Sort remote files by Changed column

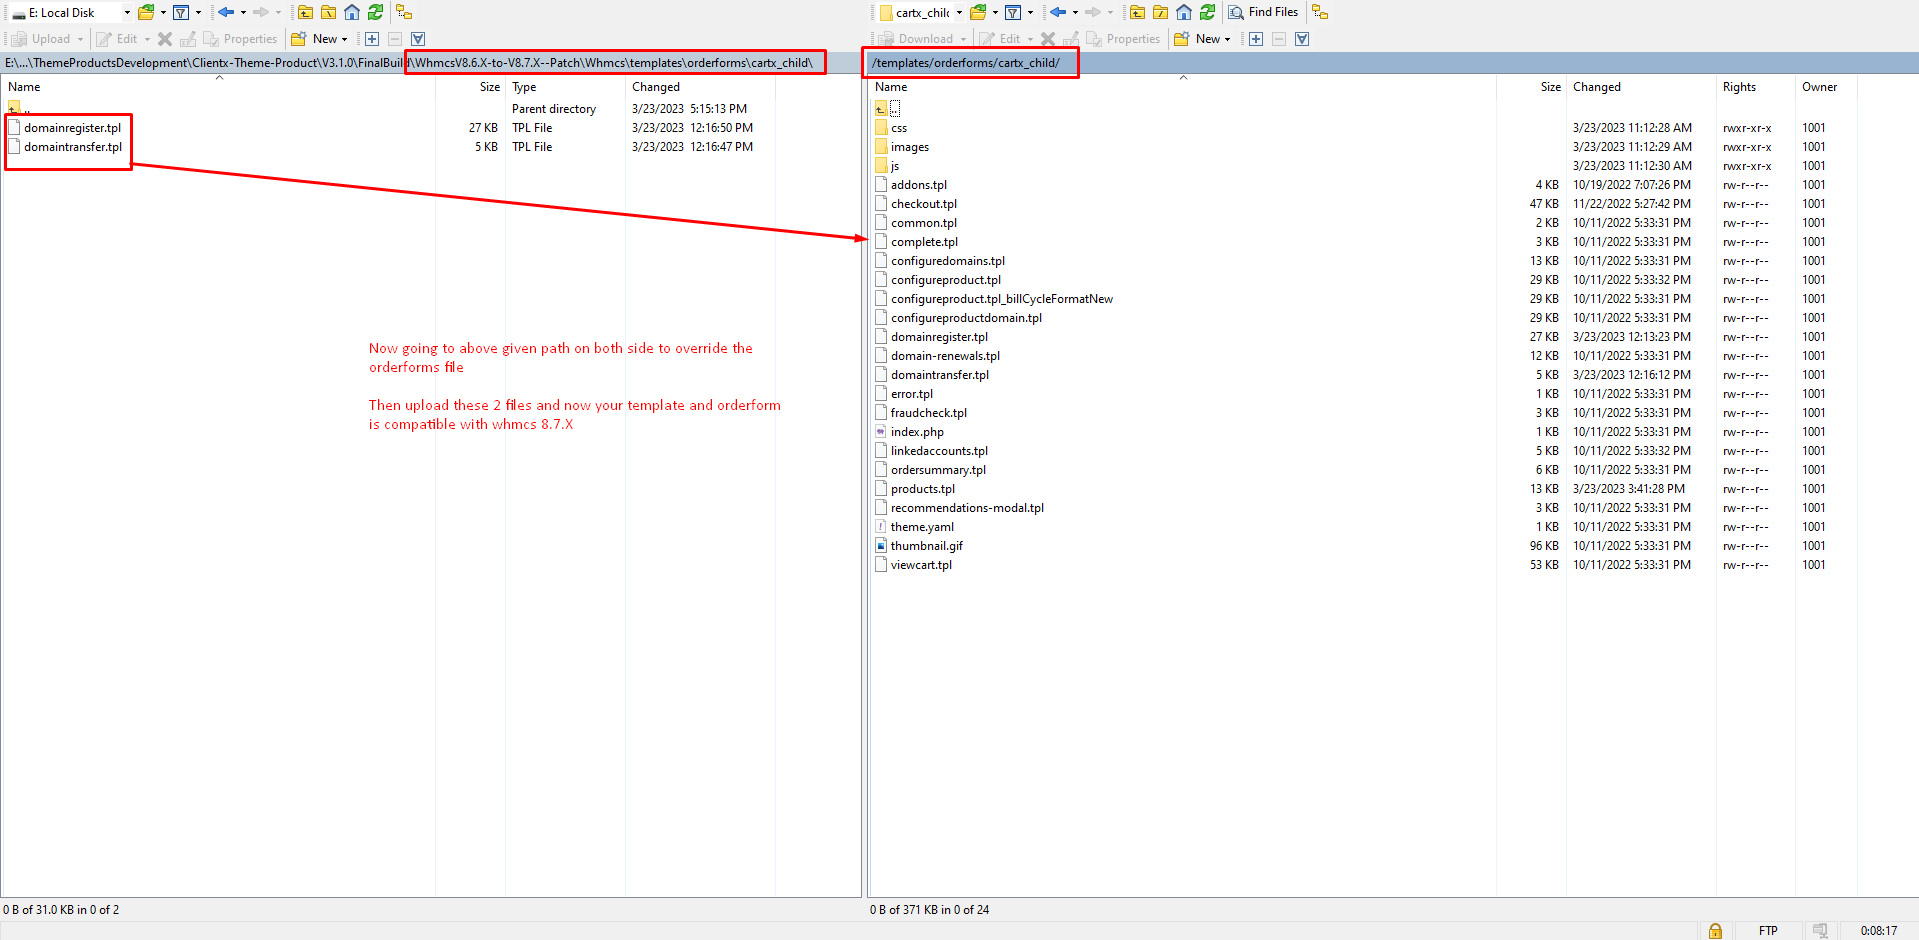pos(1596,87)
